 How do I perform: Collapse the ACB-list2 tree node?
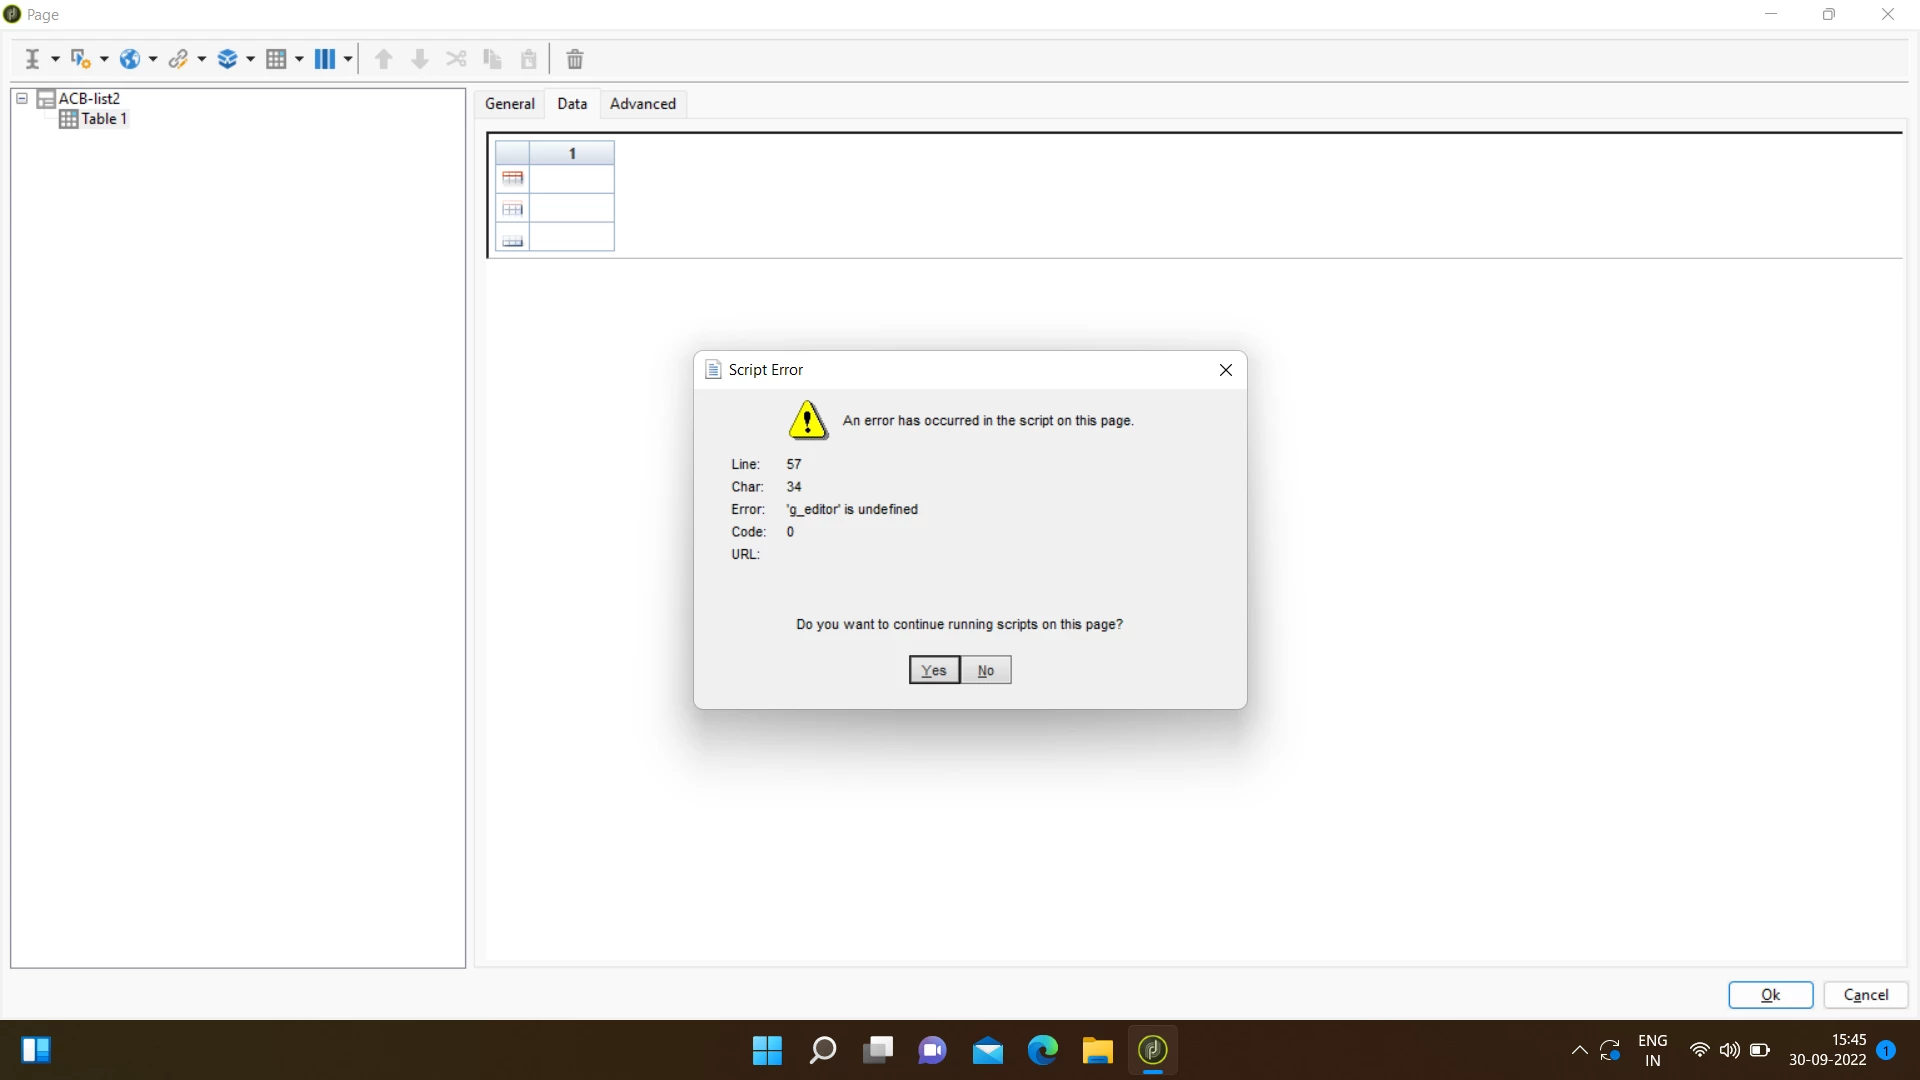pos(21,98)
